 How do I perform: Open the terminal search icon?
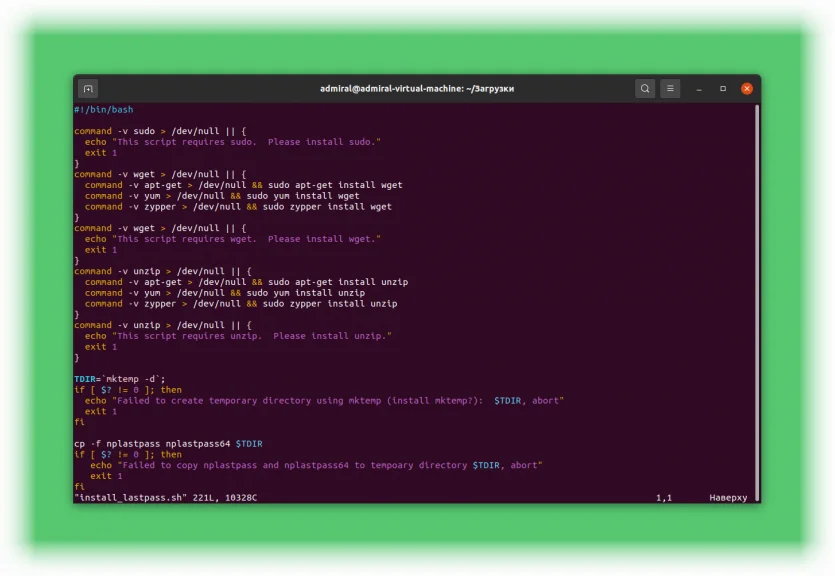pyautogui.click(x=645, y=88)
